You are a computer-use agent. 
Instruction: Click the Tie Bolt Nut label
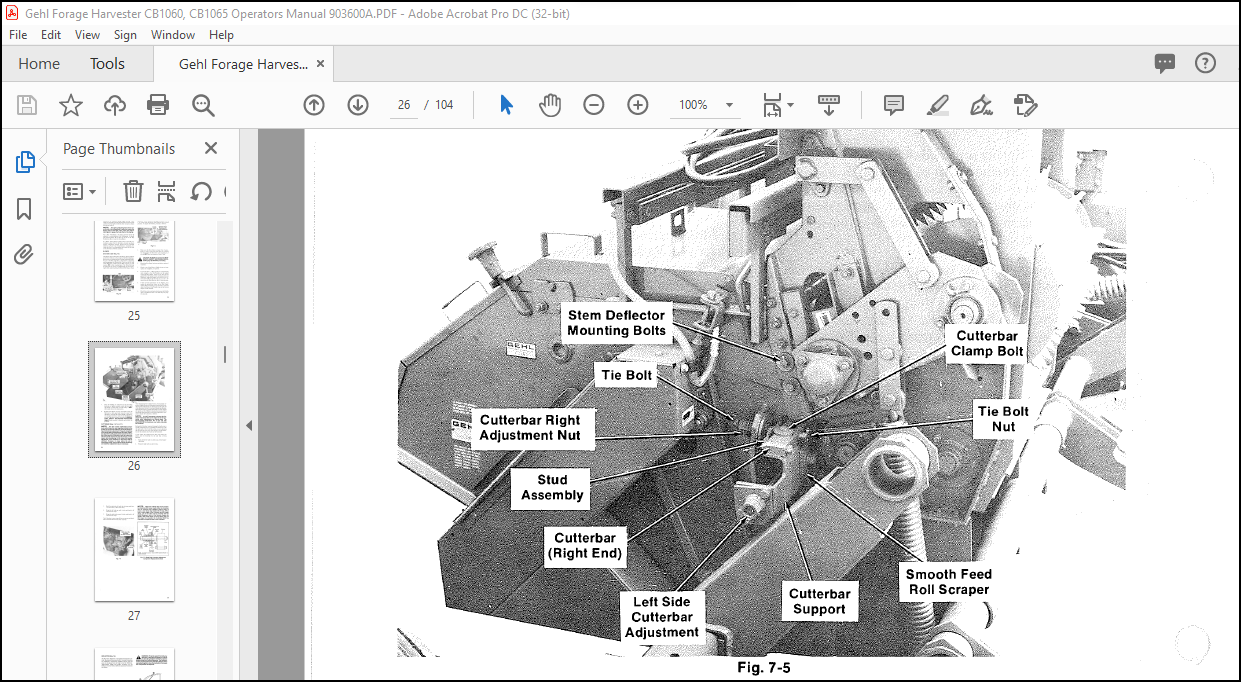click(1003, 418)
